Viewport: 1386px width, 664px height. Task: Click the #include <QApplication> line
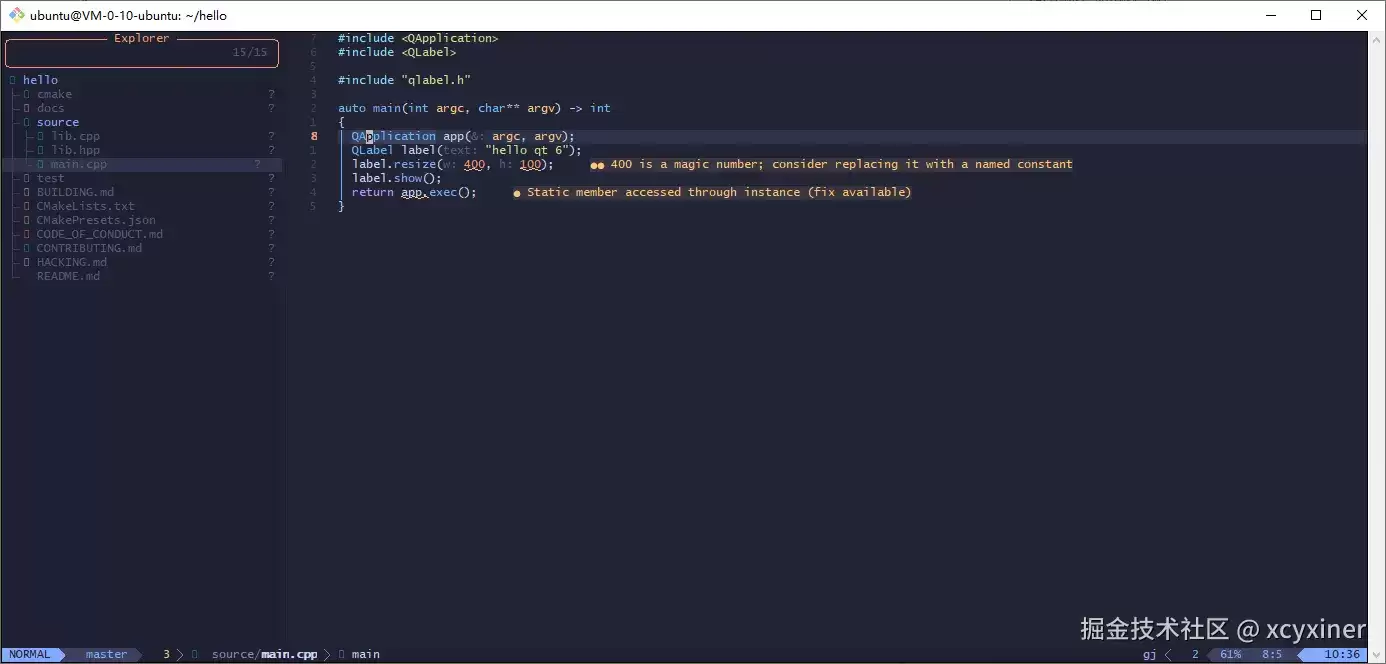tap(418, 38)
